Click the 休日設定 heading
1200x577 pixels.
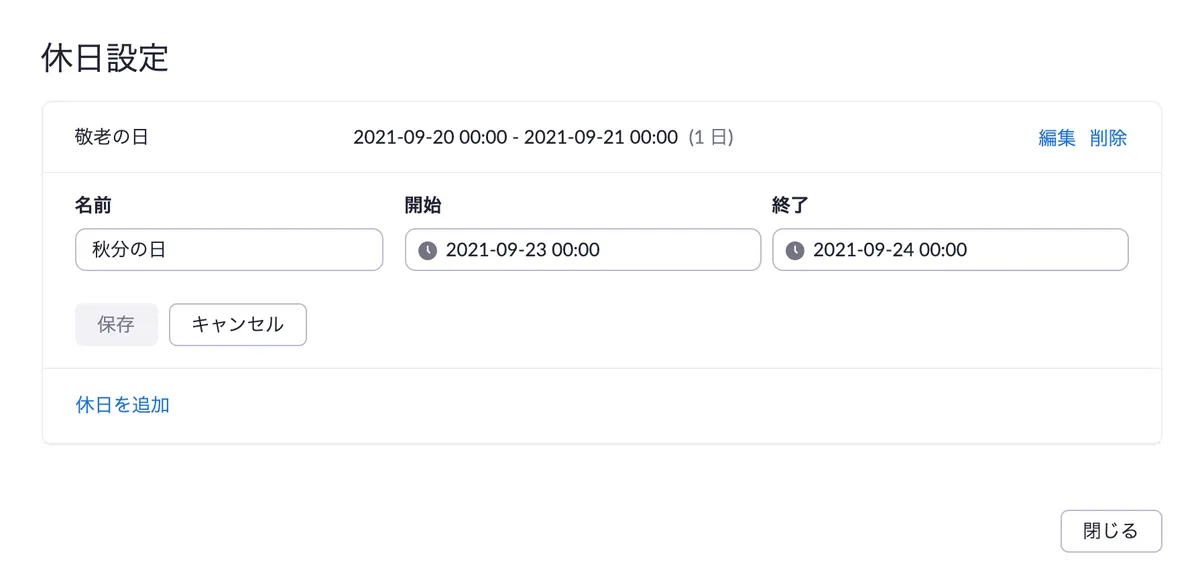[104, 58]
